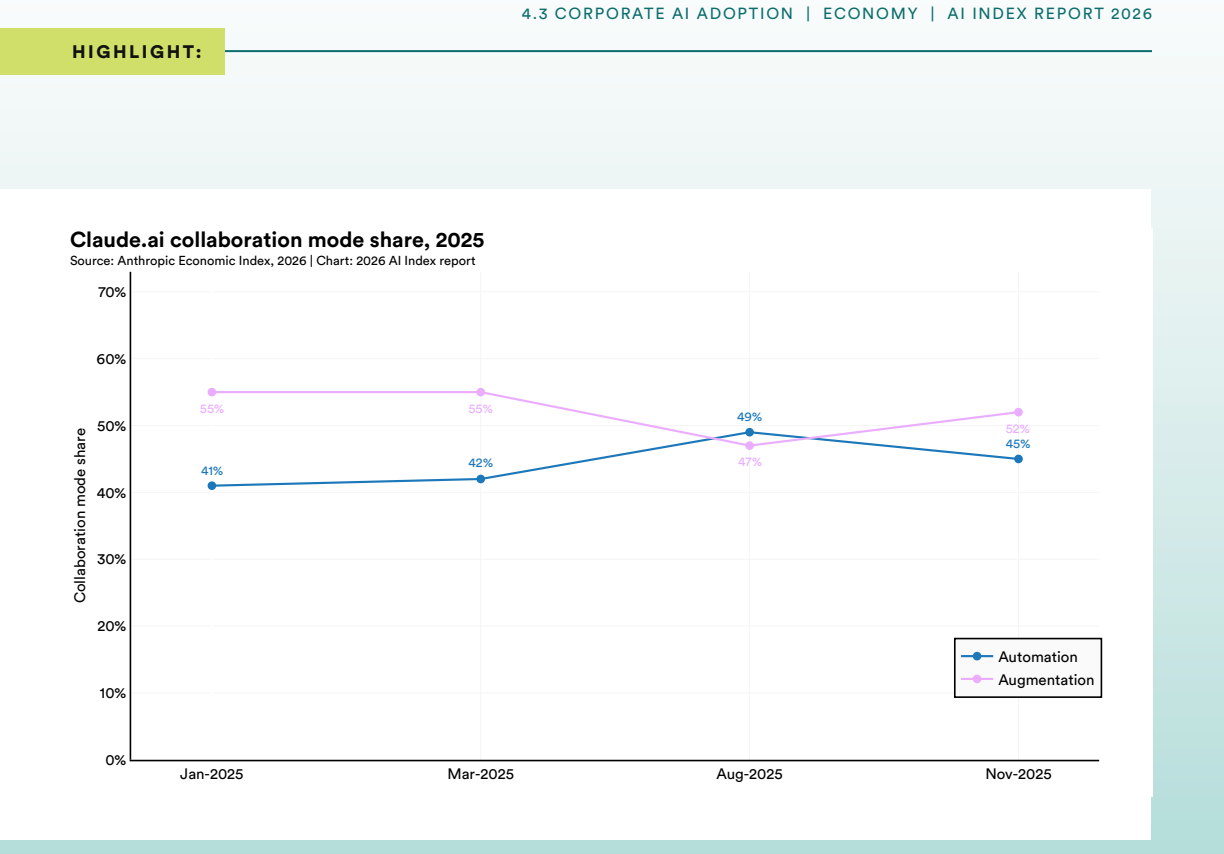1224x854 pixels.
Task: Click the Jan-2025 x-axis label
Action: tap(212, 775)
